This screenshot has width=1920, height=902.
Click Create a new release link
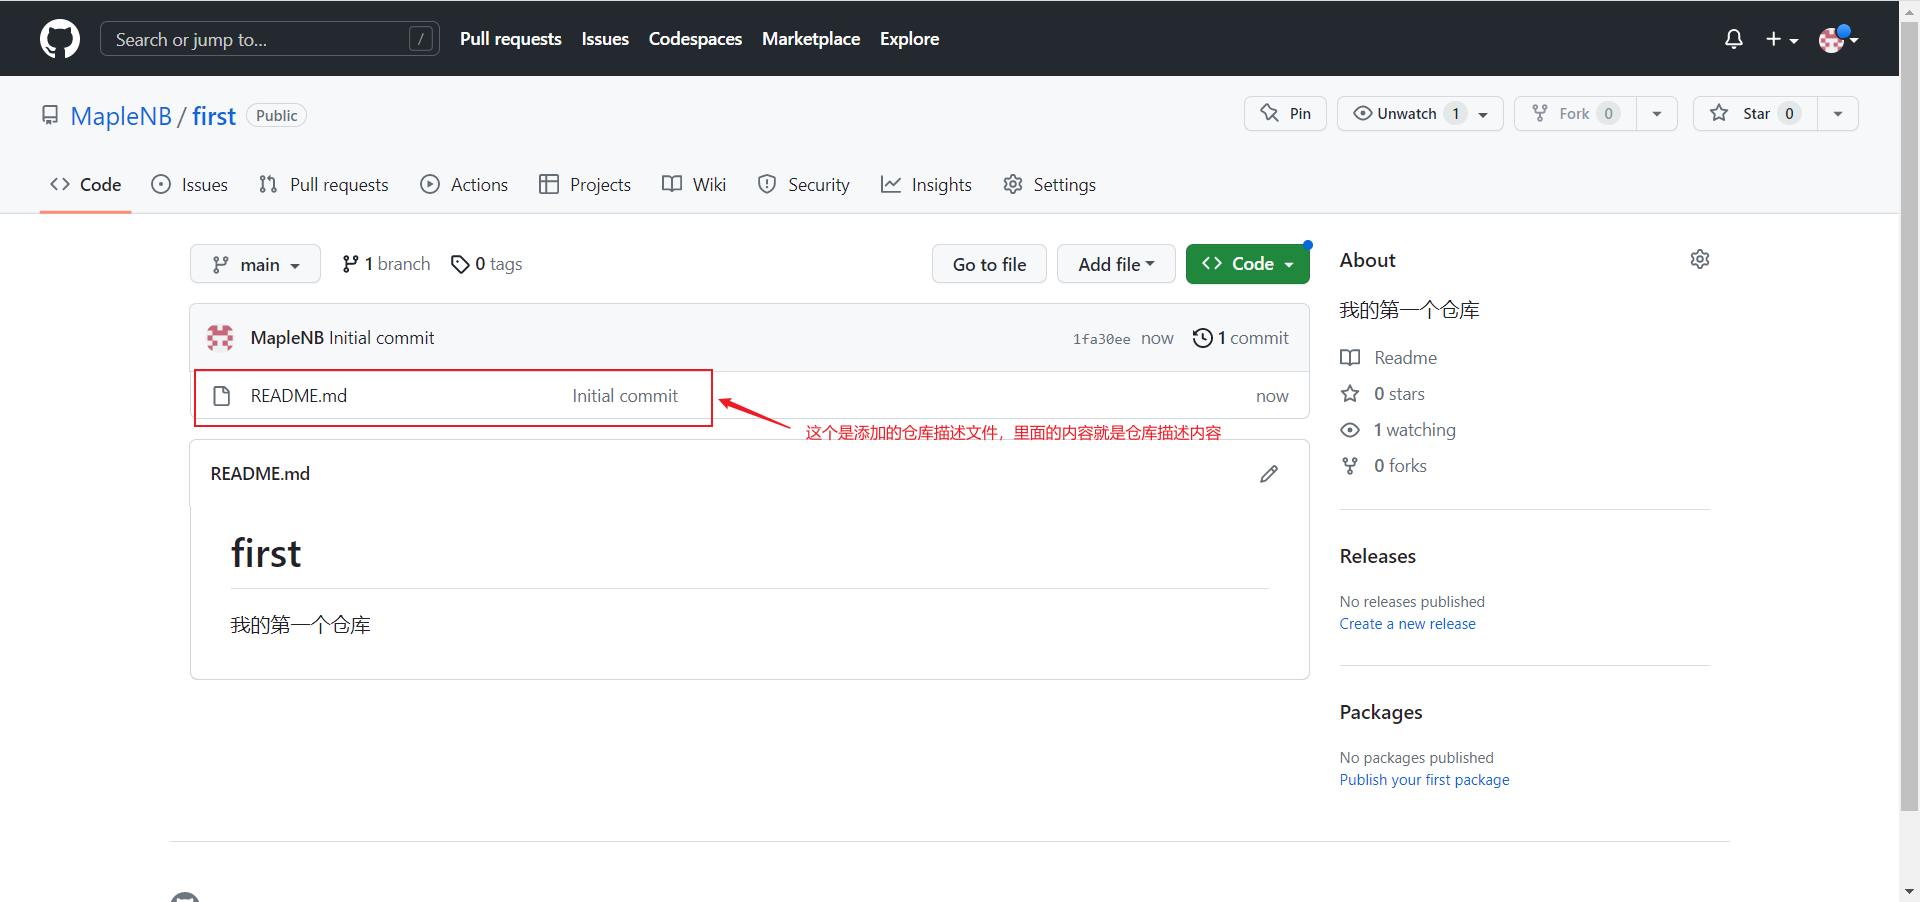click(x=1407, y=624)
